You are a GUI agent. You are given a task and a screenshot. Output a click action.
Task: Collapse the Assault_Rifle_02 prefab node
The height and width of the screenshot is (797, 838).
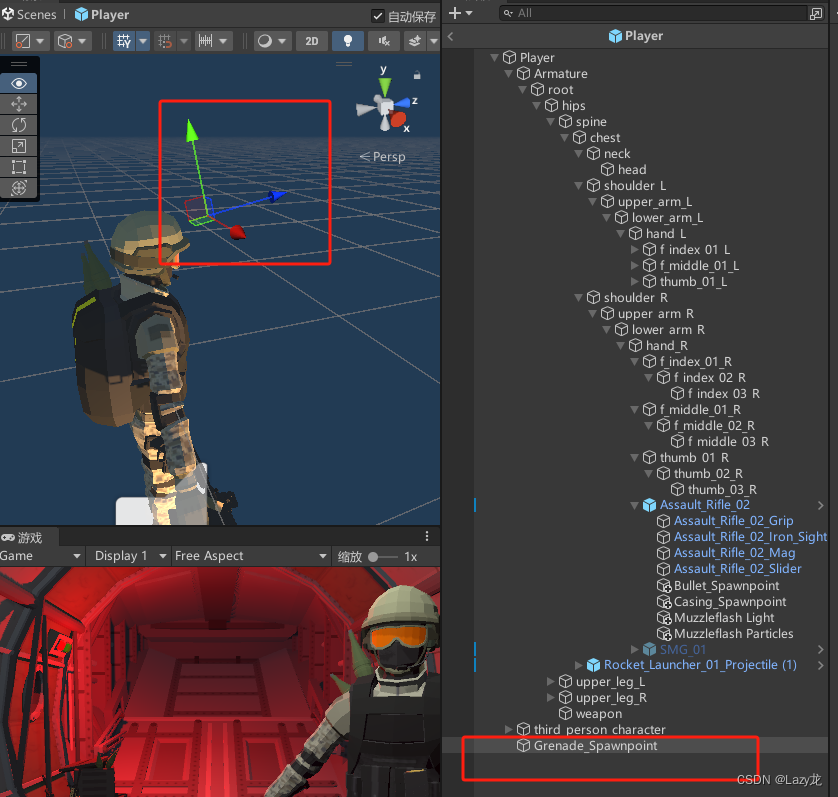[634, 505]
